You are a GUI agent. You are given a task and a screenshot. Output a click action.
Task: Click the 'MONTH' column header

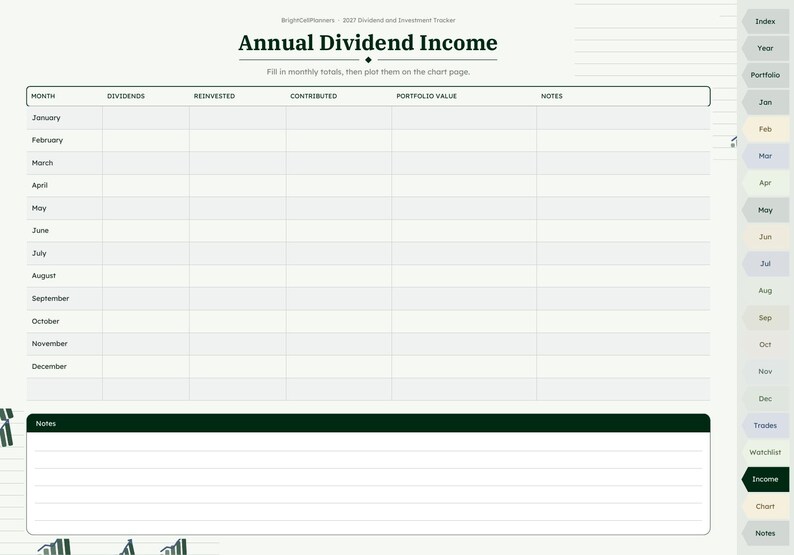(x=43, y=96)
